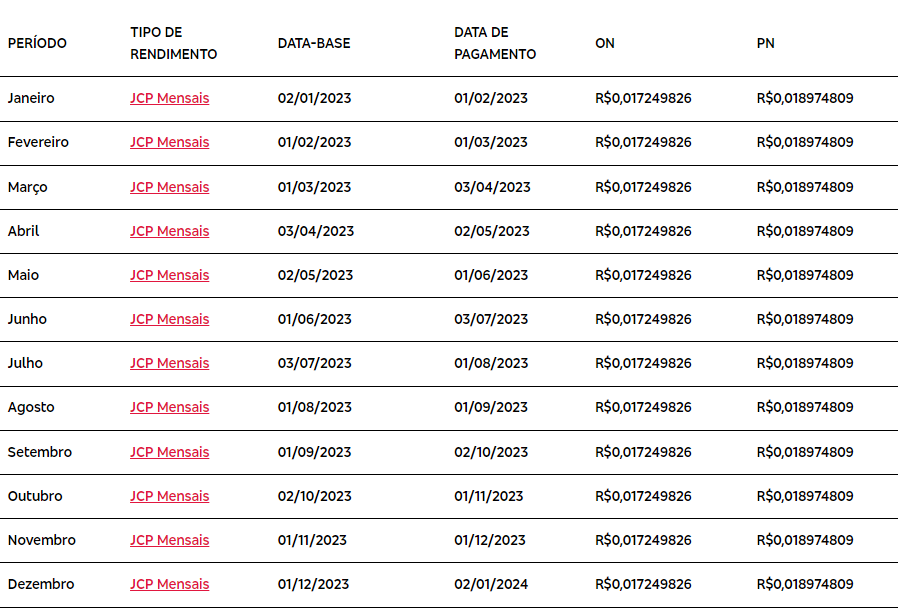Open the JCP Mensais link for Abril

pos(169,231)
